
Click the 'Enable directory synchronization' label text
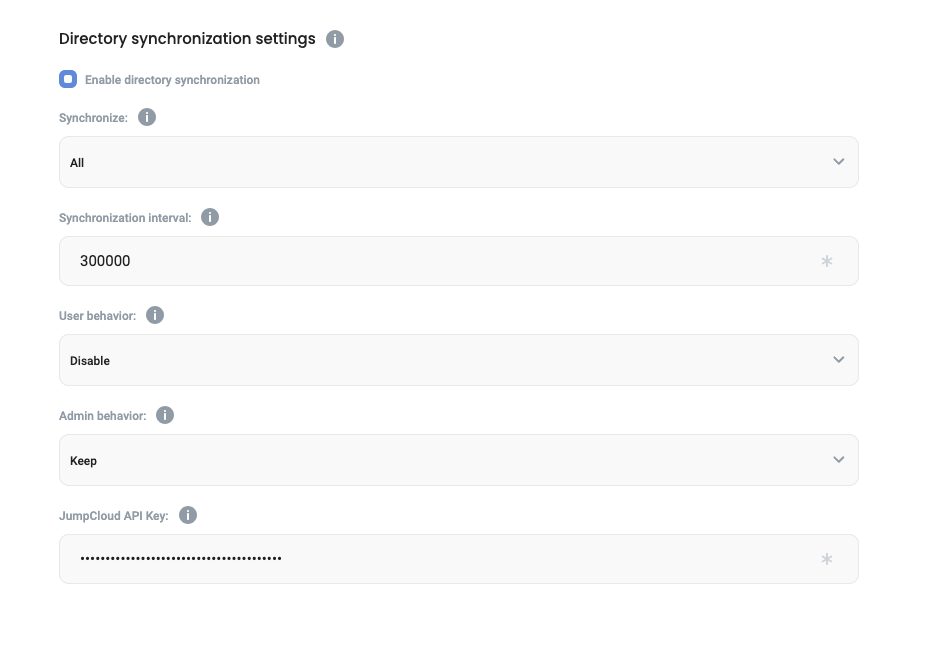[x=172, y=80]
